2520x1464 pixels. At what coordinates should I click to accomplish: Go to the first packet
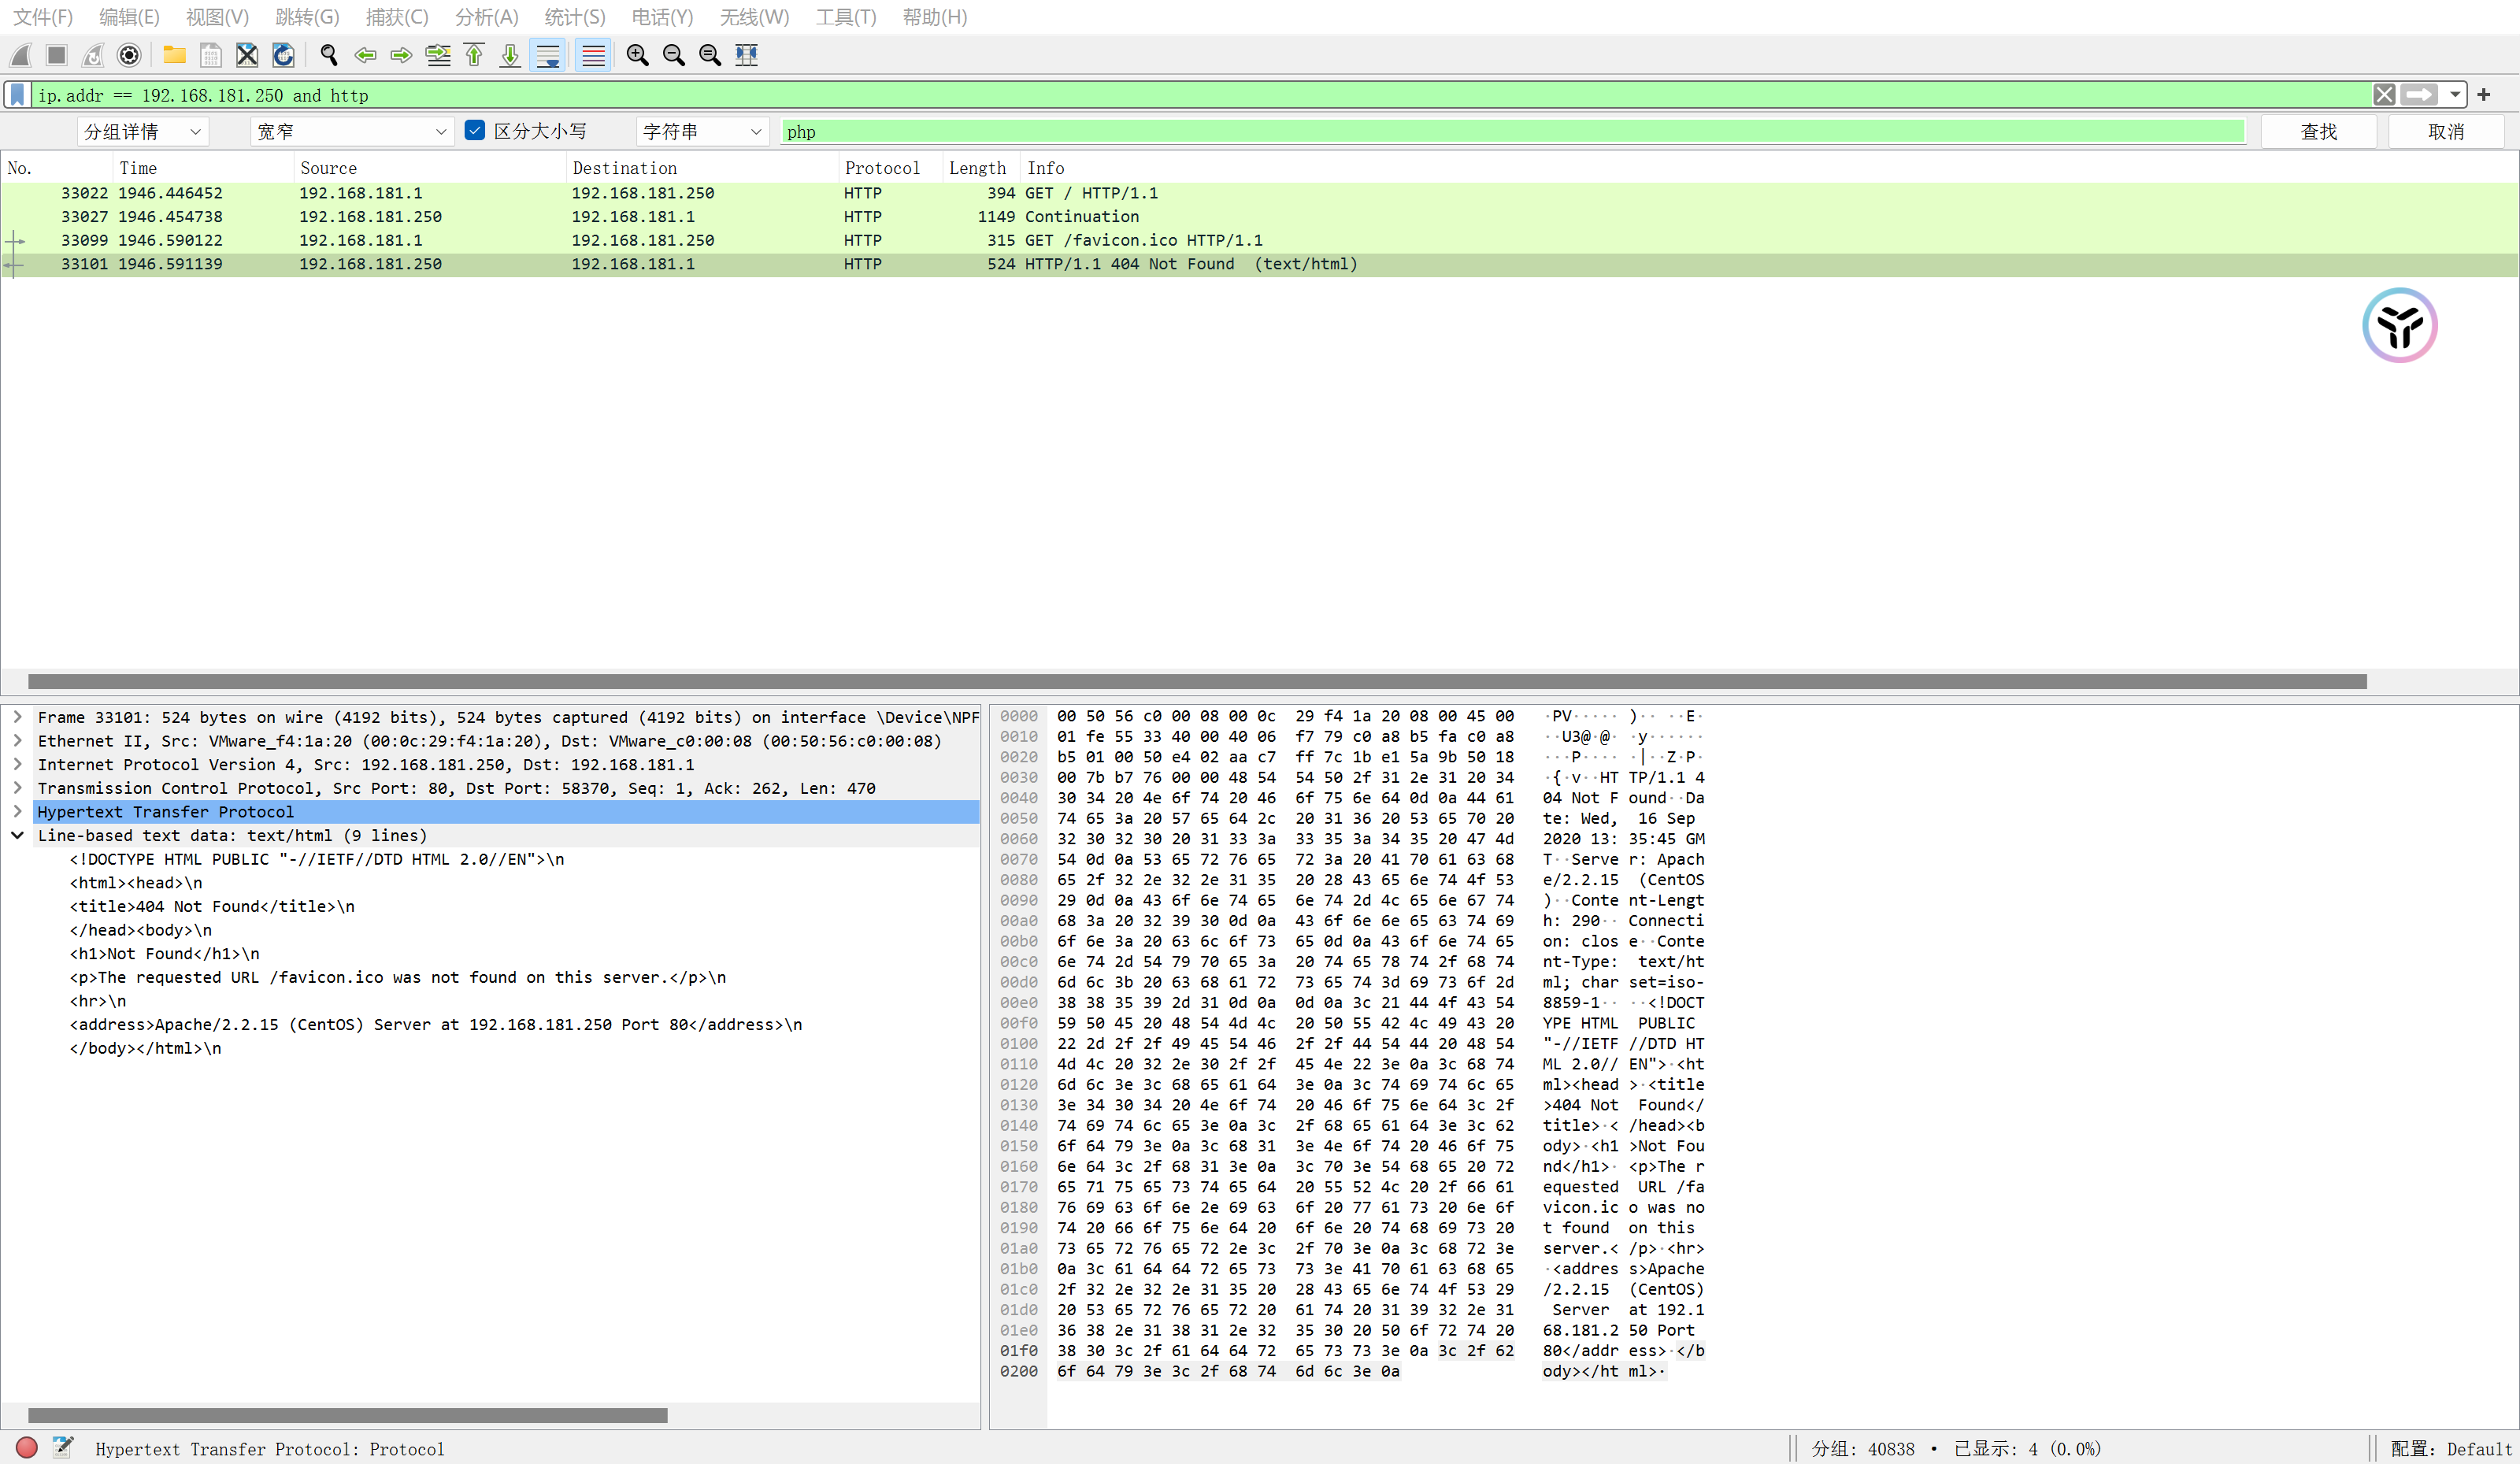[x=474, y=55]
